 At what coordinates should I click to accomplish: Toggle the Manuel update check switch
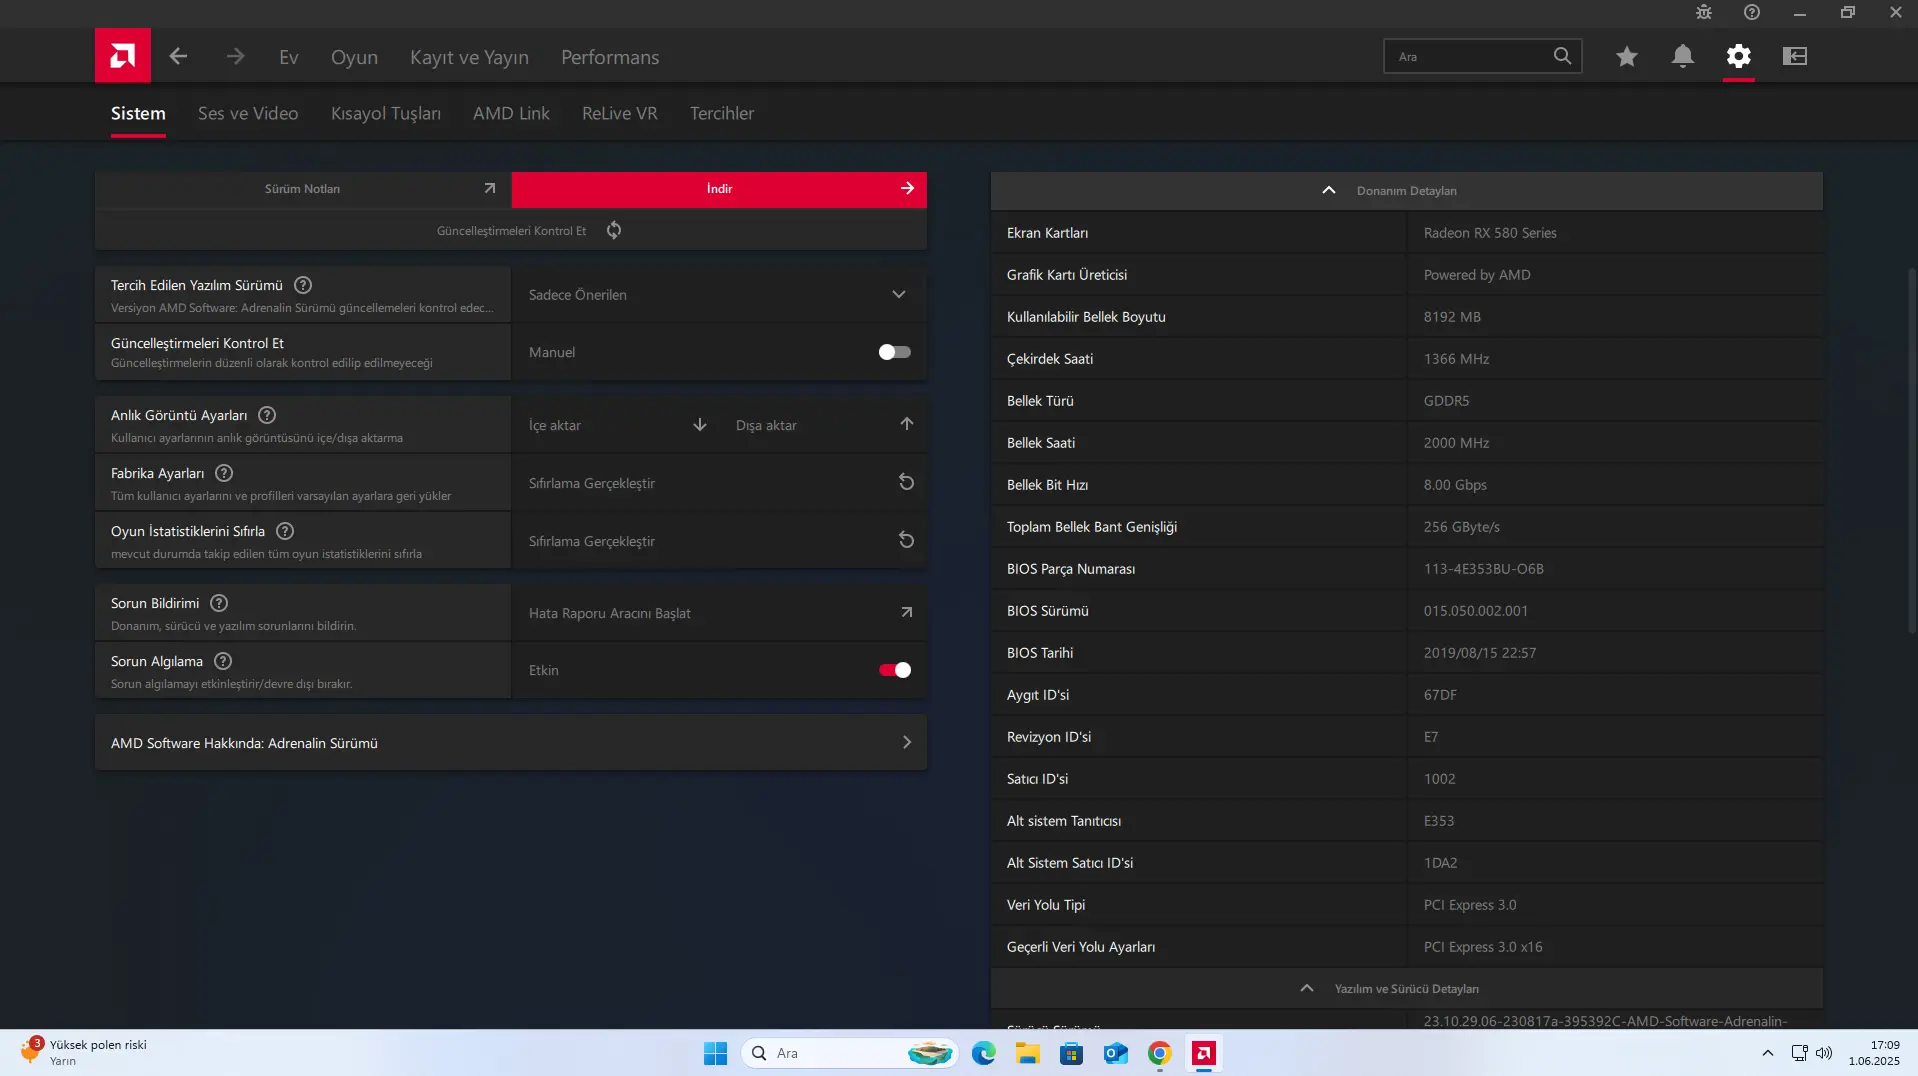(894, 352)
